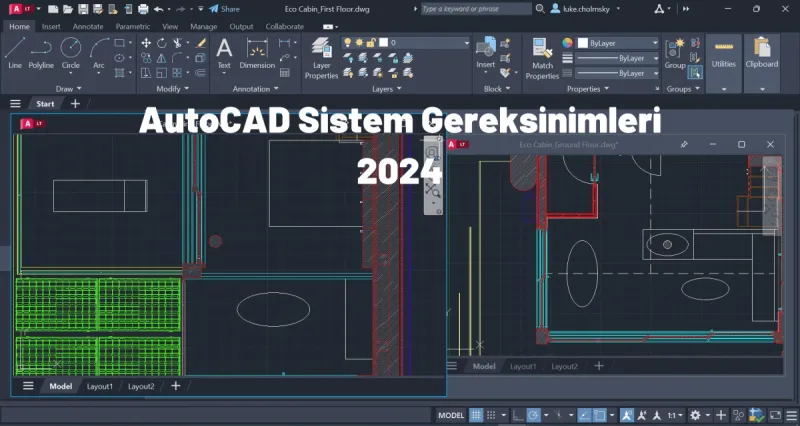The width and height of the screenshot is (800, 426).
Task: Choose the Stretch tool
Action: pos(146,73)
